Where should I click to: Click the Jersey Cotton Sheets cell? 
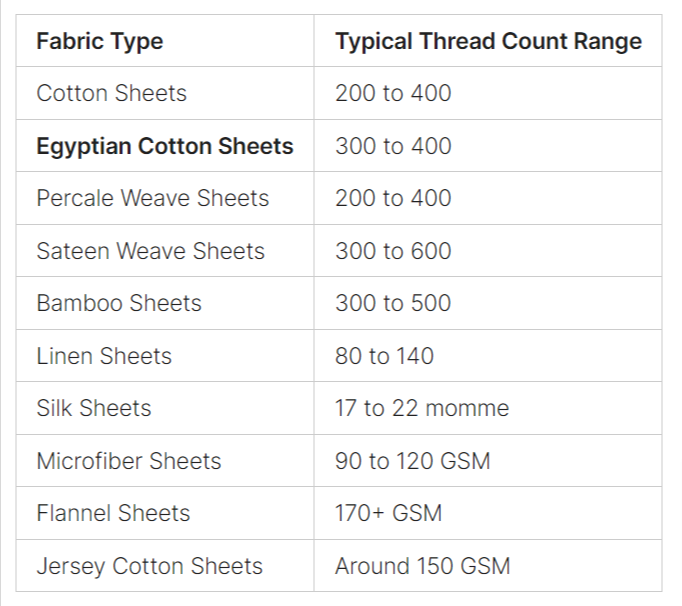click(150, 566)
